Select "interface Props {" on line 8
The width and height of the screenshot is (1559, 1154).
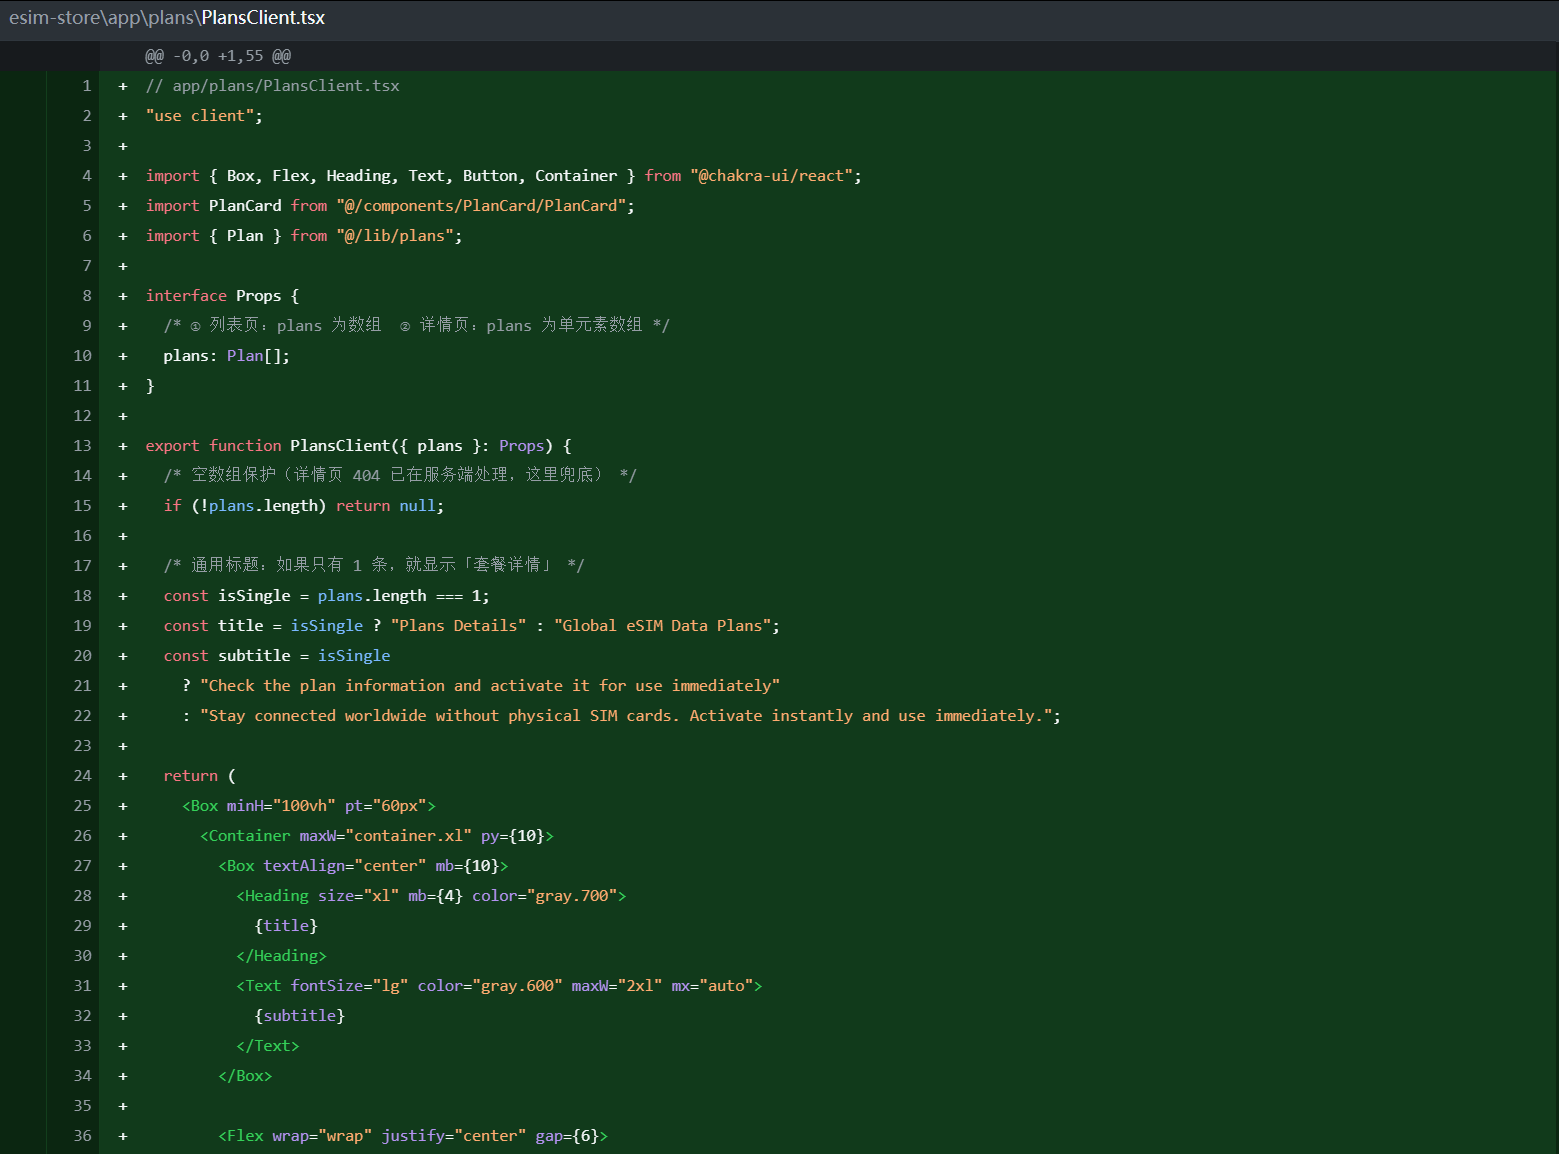click(222, 296)
